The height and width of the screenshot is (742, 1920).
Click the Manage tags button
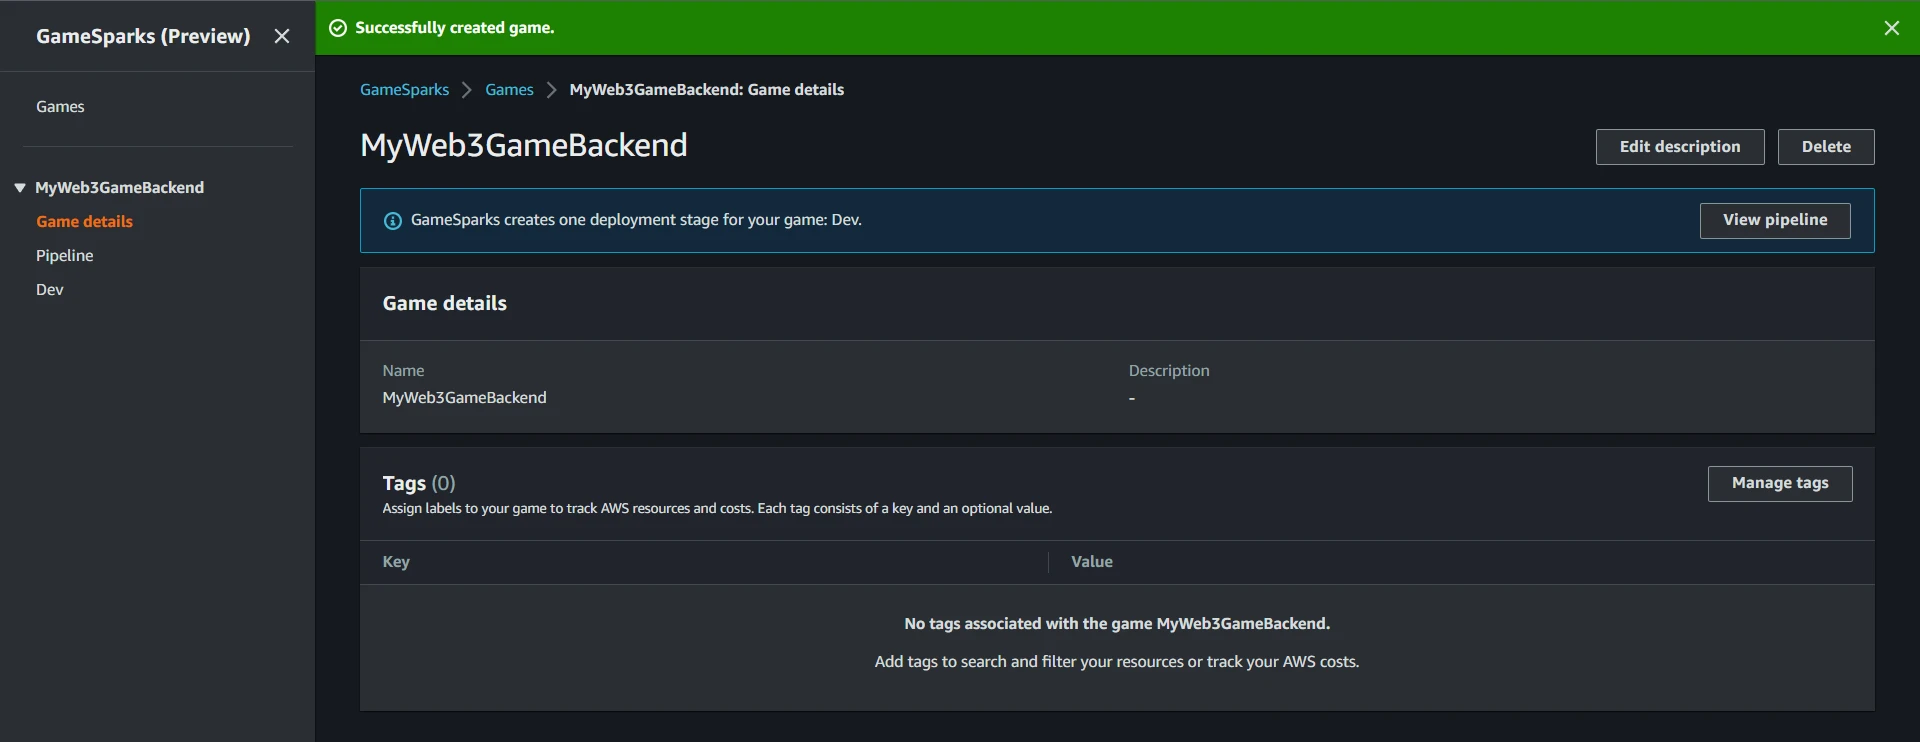(1779, 484)
